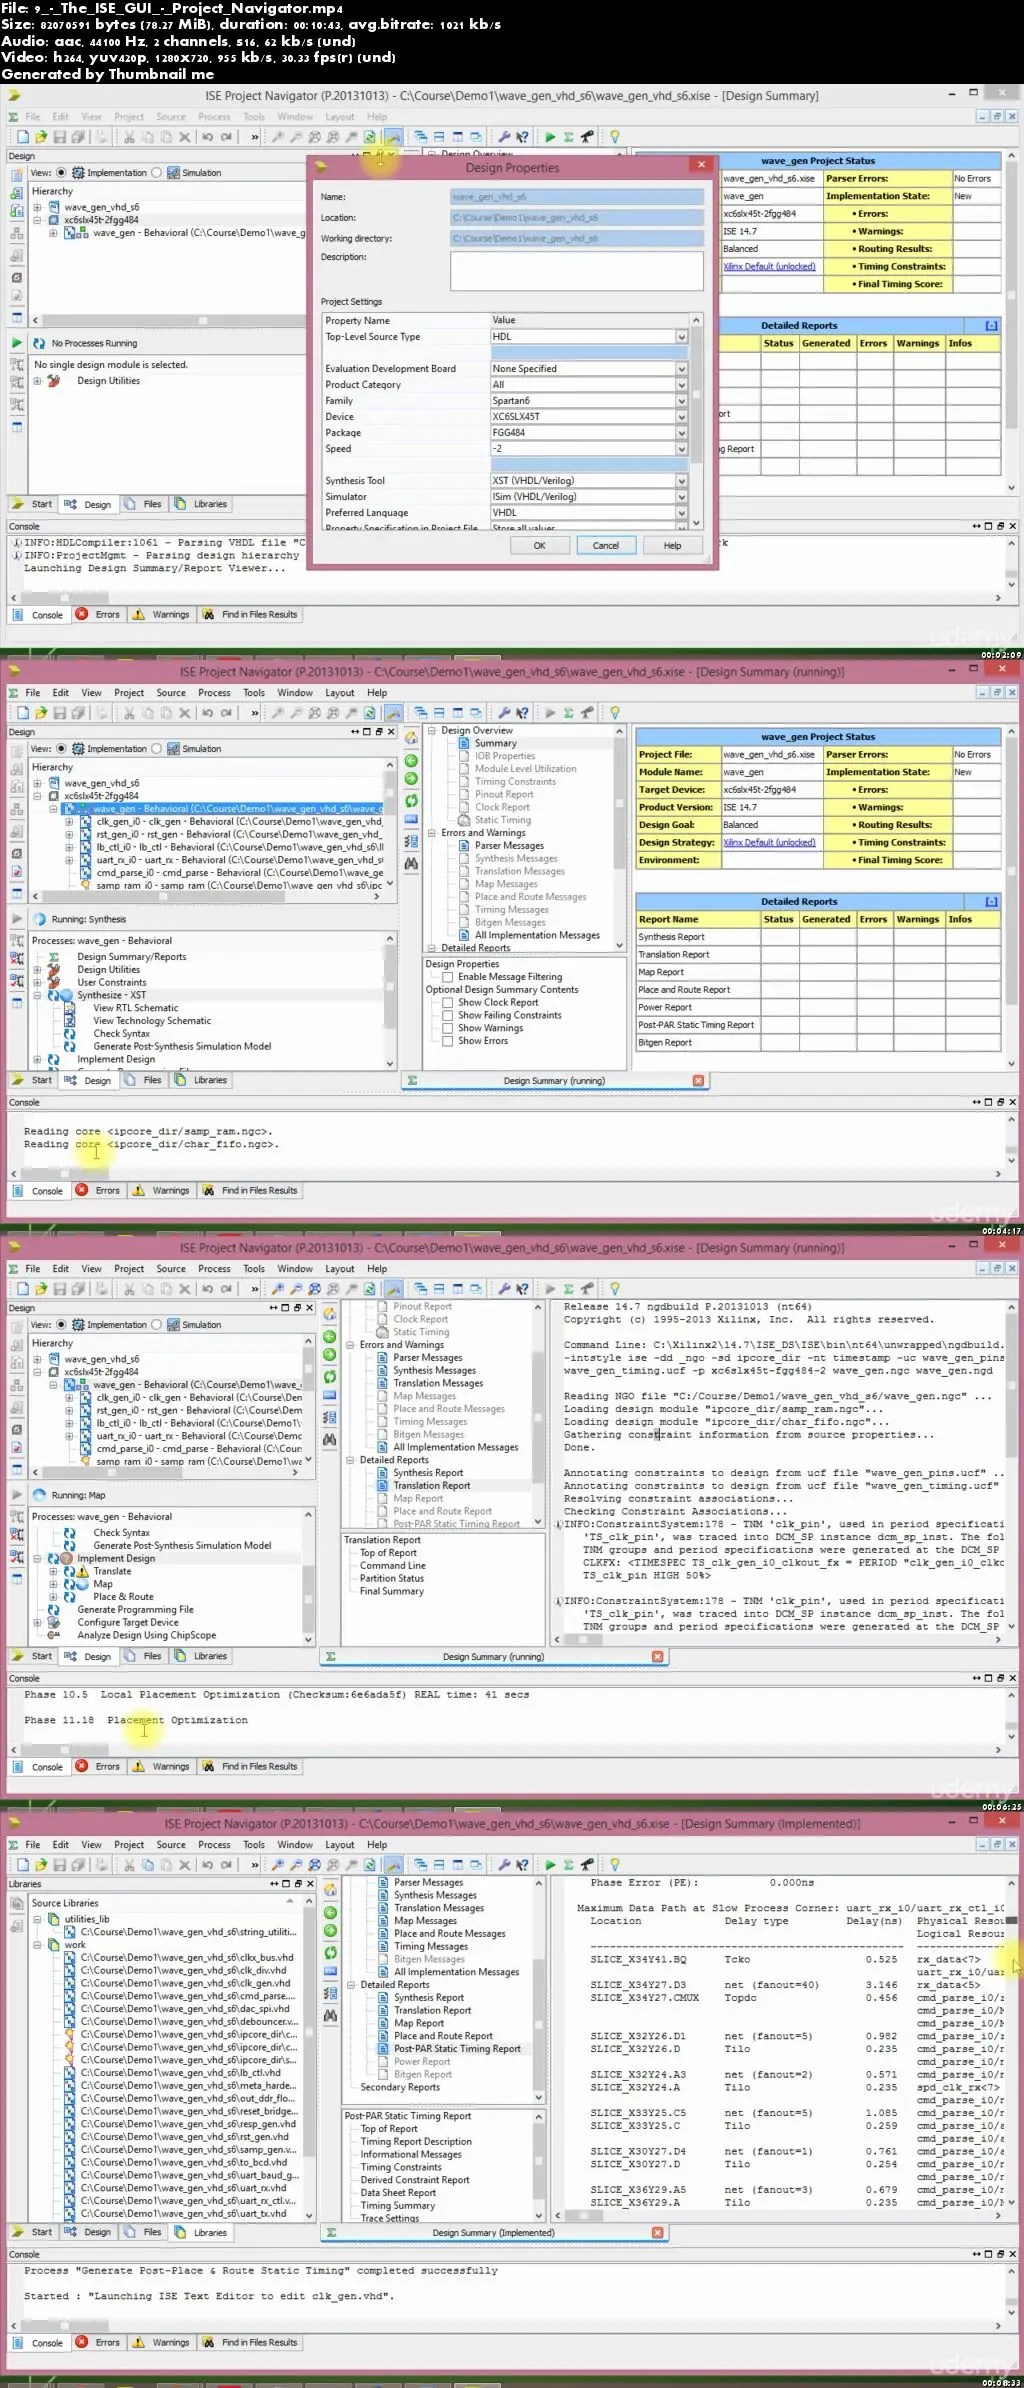
Task: Click Open folder icon in Running: Synthesis window toolbar
Action: (41, 713)
